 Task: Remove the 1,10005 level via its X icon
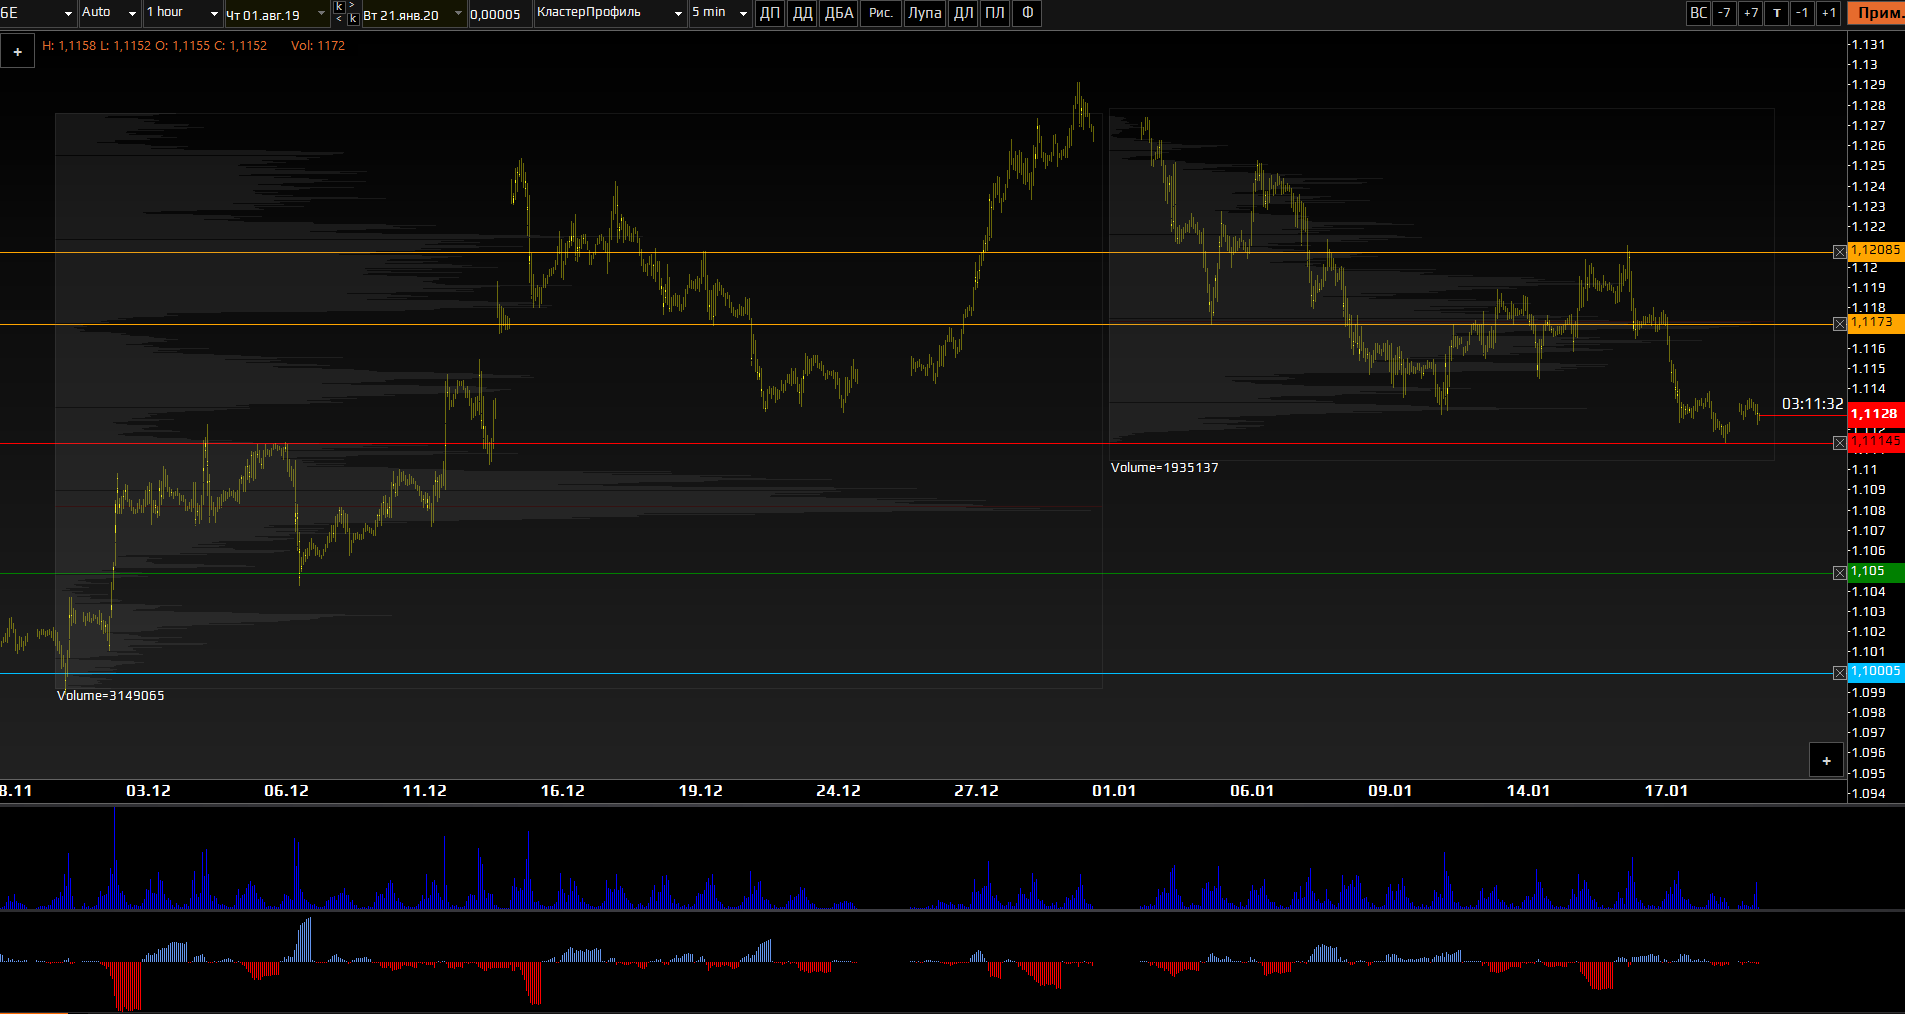(1839, 673)
